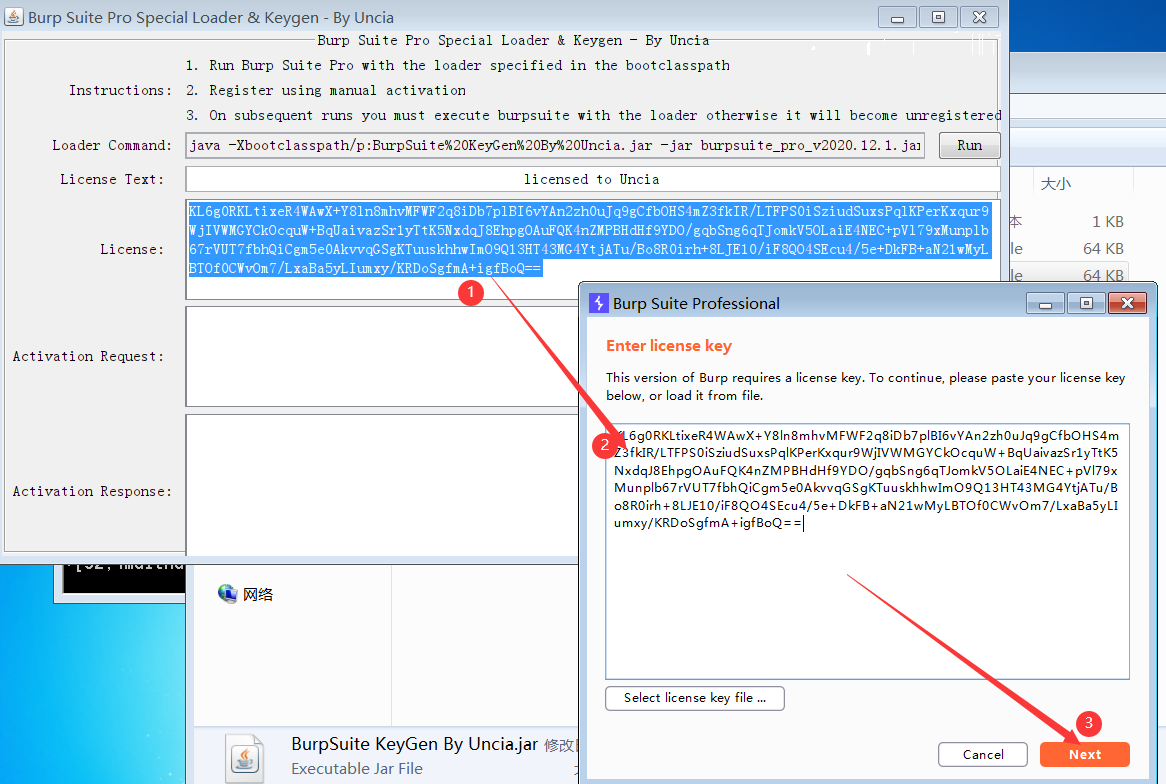Click the Executable Jar File type label
1166x784 pixels.
tap(356, 768)
